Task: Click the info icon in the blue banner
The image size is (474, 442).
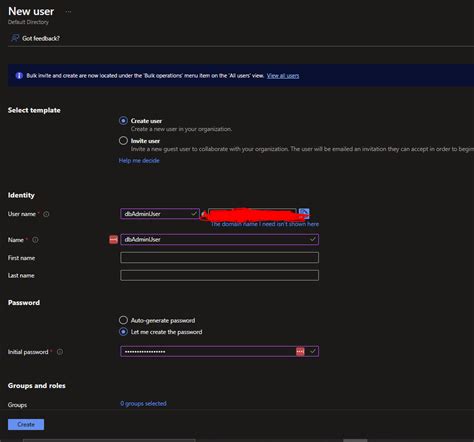Action: tap(19, 76)
